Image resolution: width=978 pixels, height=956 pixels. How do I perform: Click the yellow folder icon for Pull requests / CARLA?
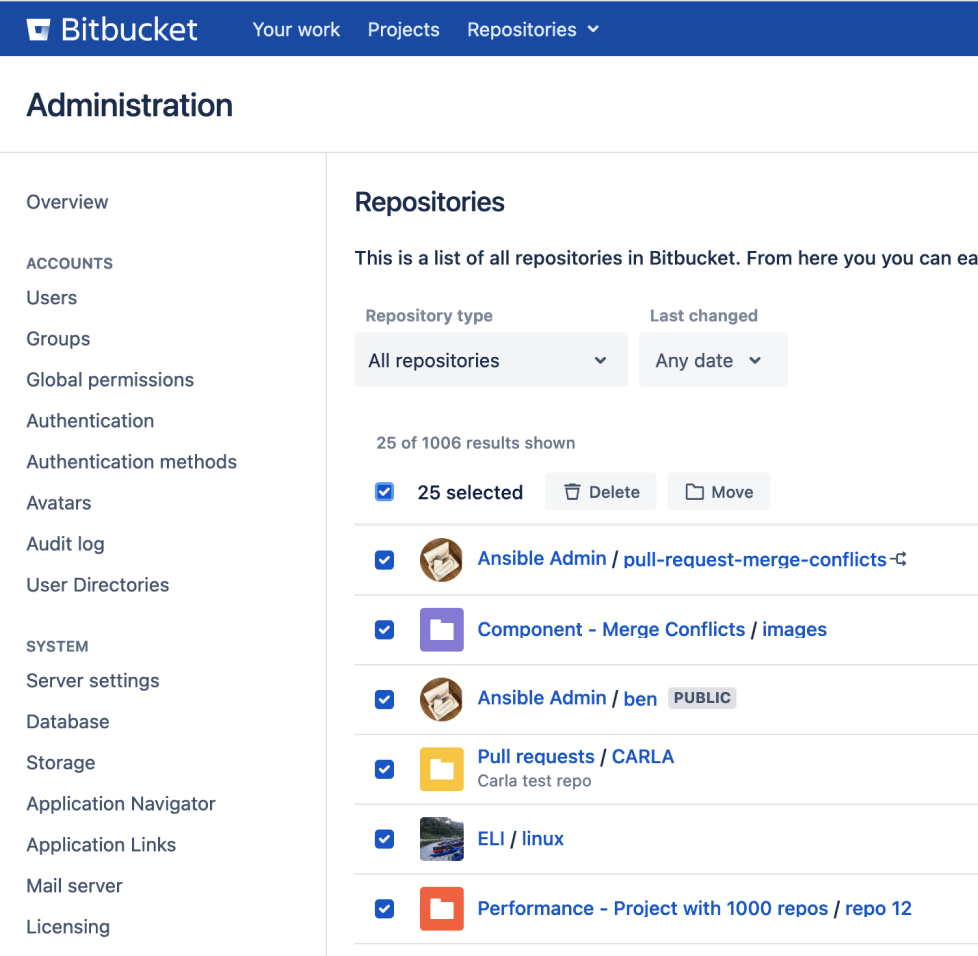click(x=442, y=769)
